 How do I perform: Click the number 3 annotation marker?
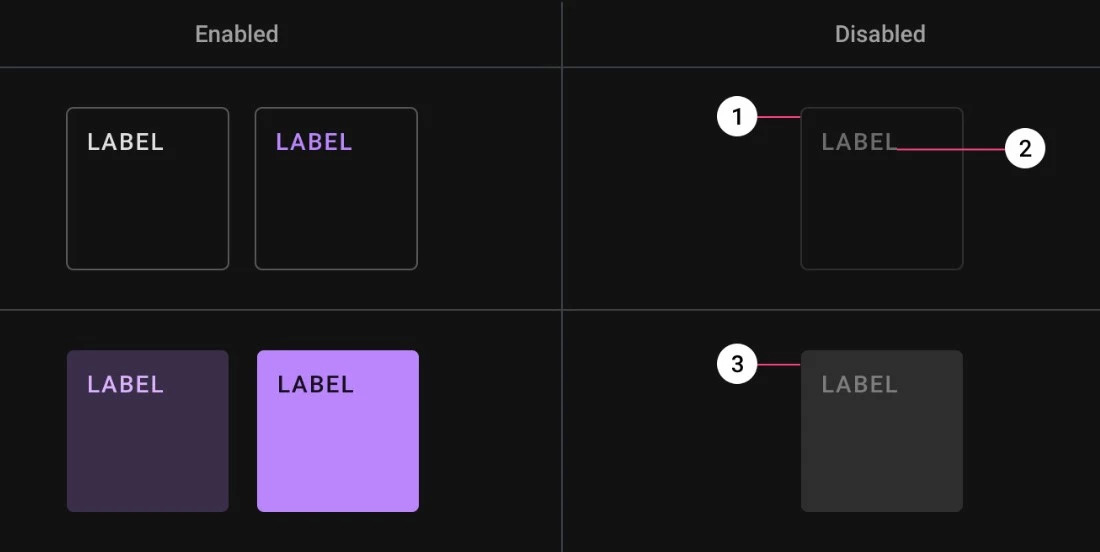click(x=737, y=365)
